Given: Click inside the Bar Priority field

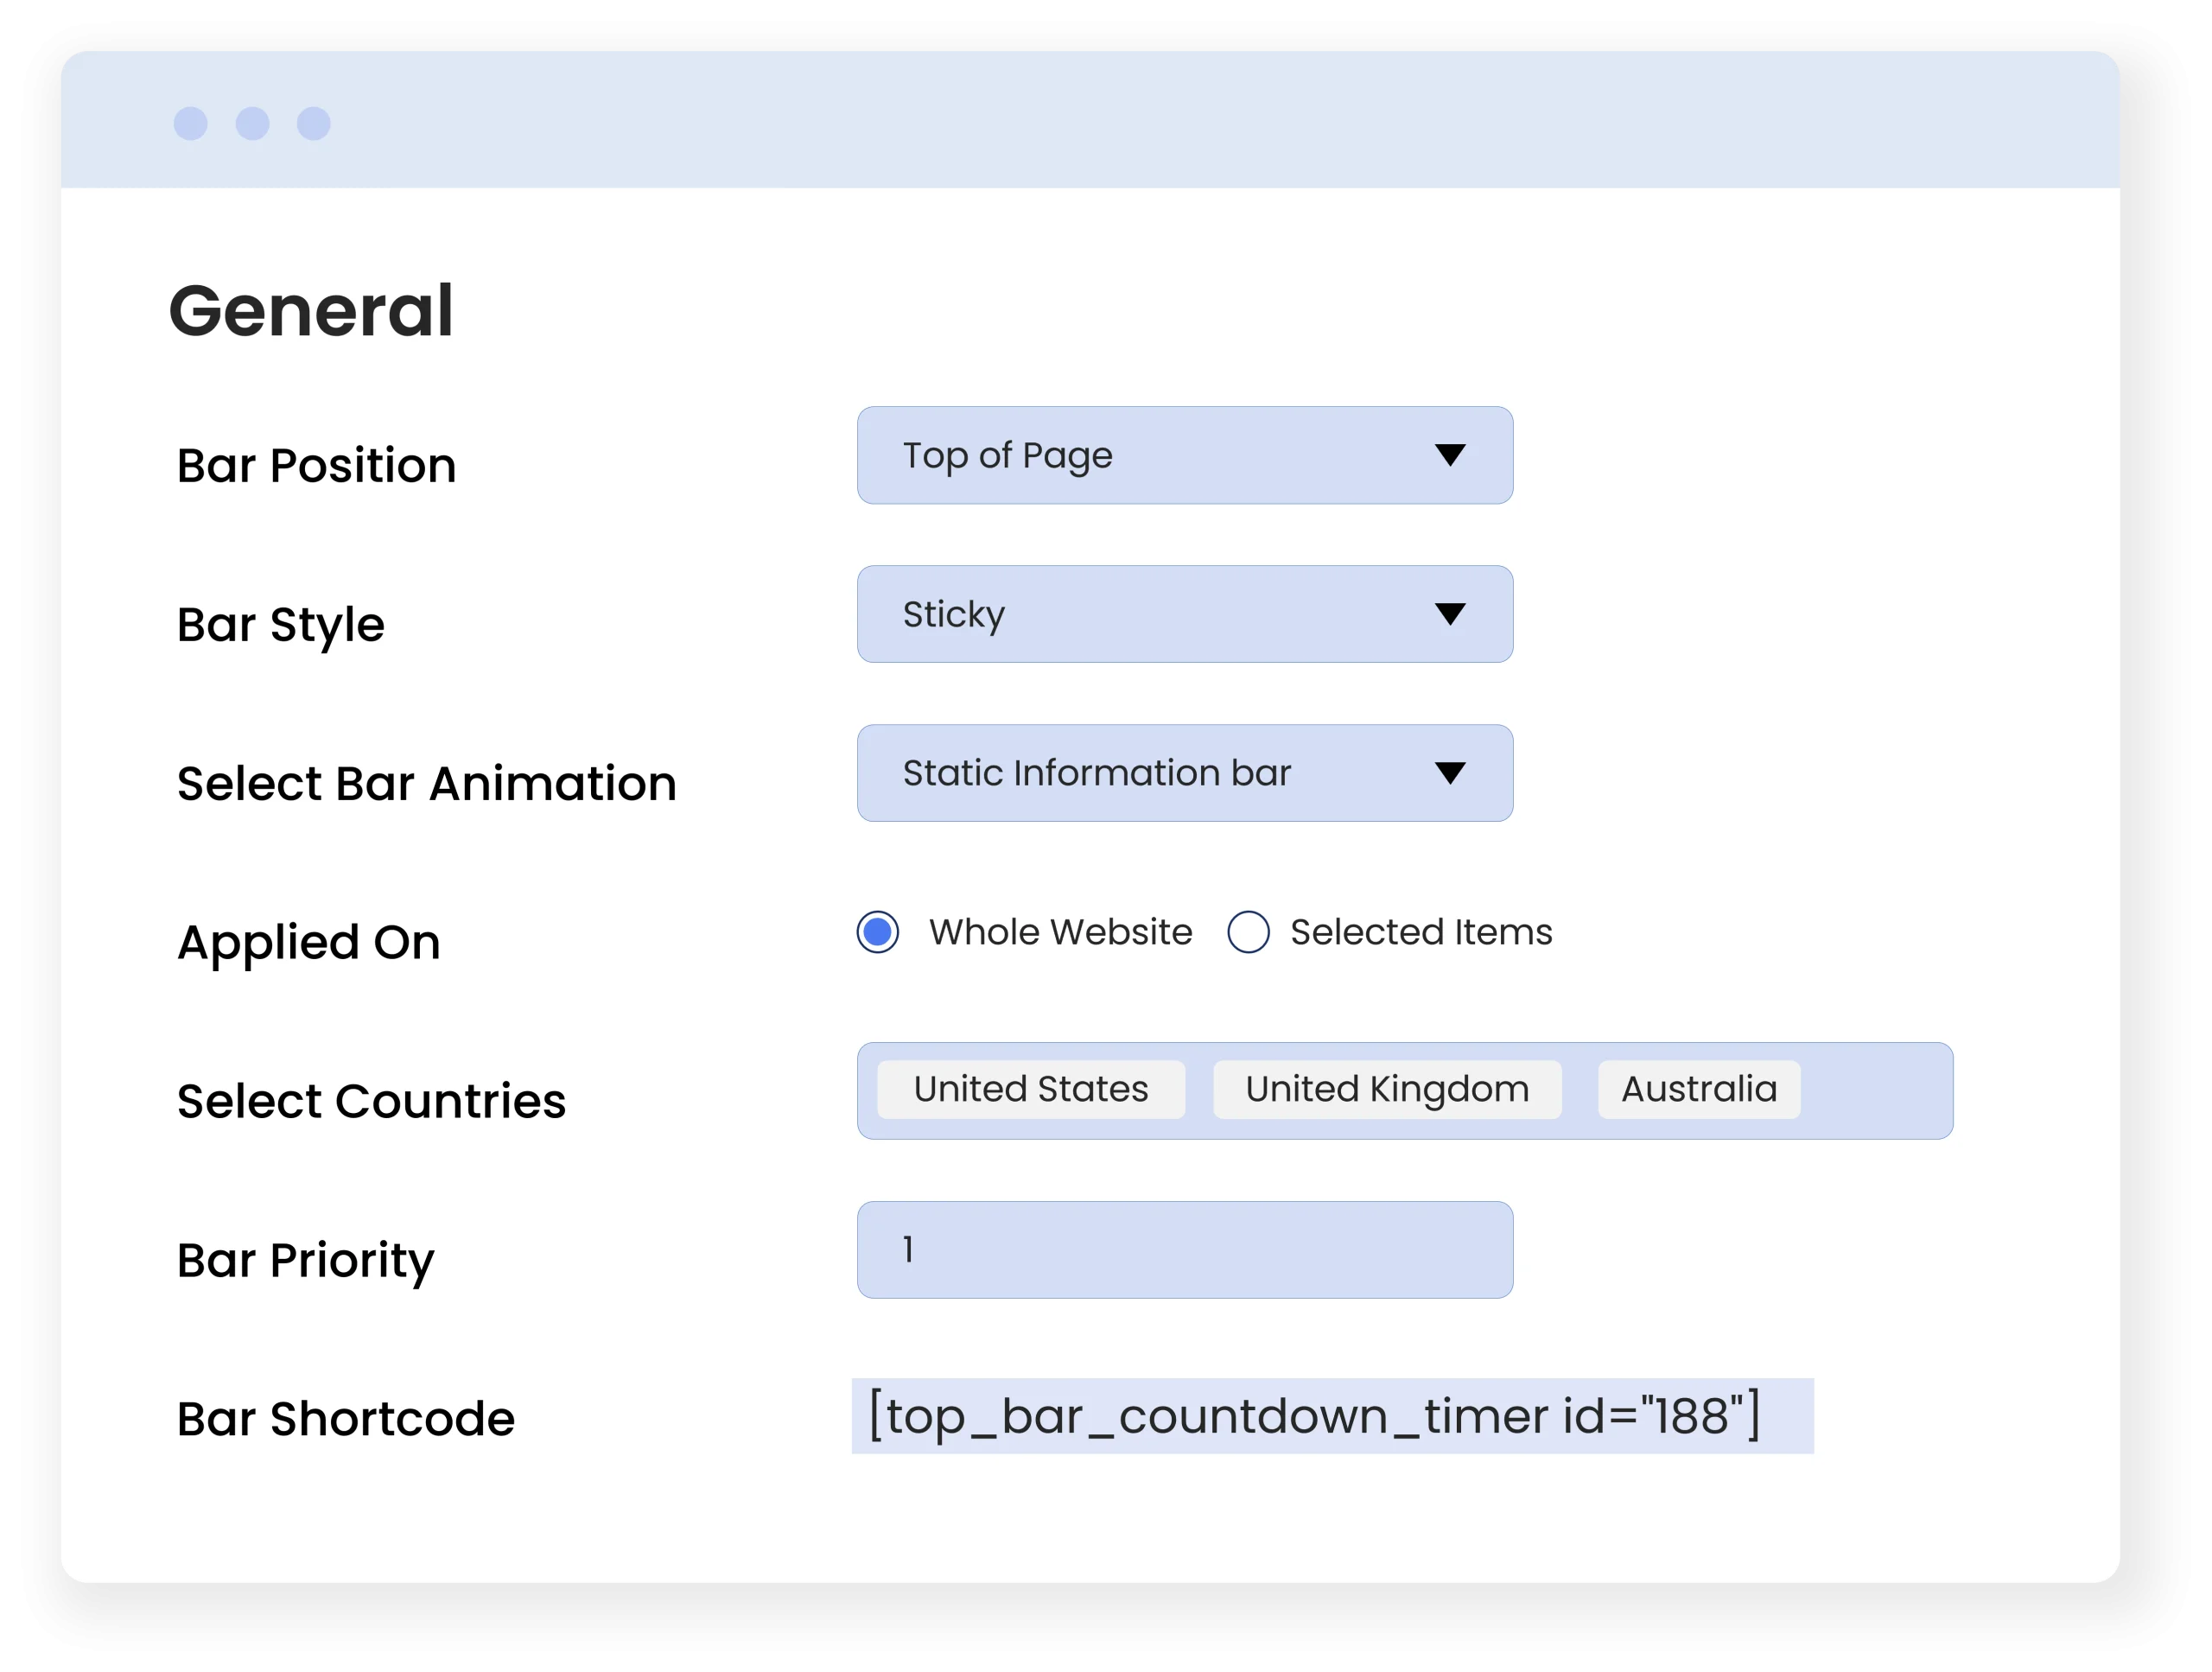Looking at the screenshot, I should pyautogui.click(x=1184, y=1250).
